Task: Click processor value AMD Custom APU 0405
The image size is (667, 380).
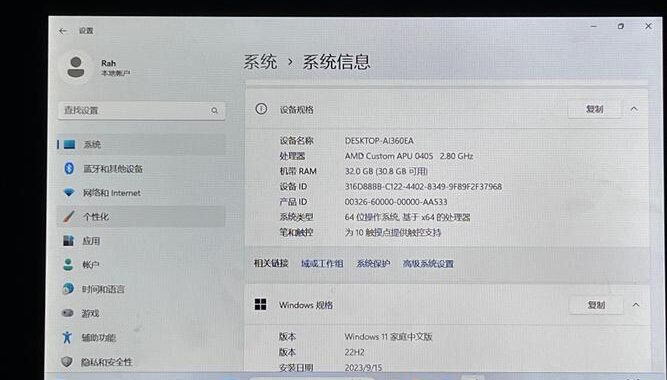Action: coord(389,156)
